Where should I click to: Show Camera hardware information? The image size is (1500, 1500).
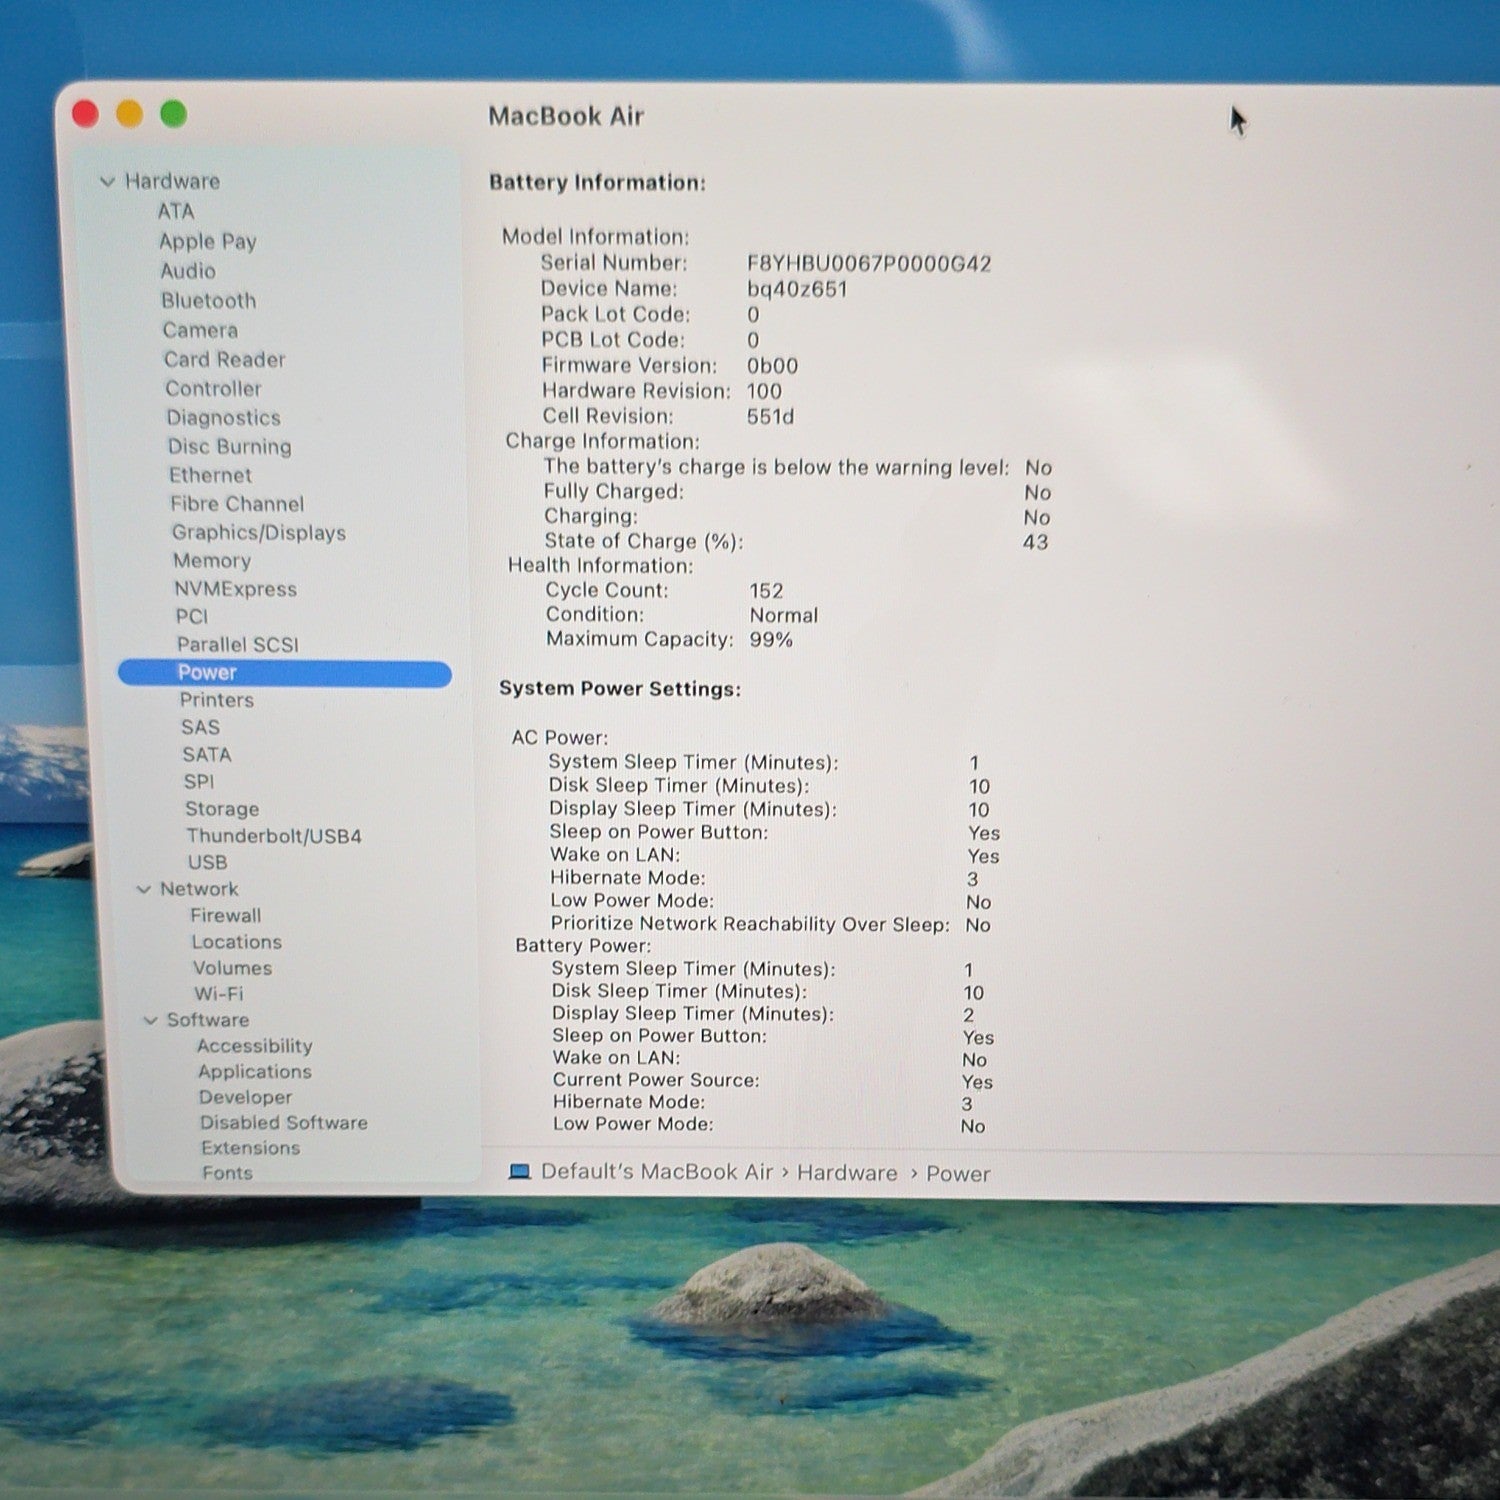pos(200,330)
